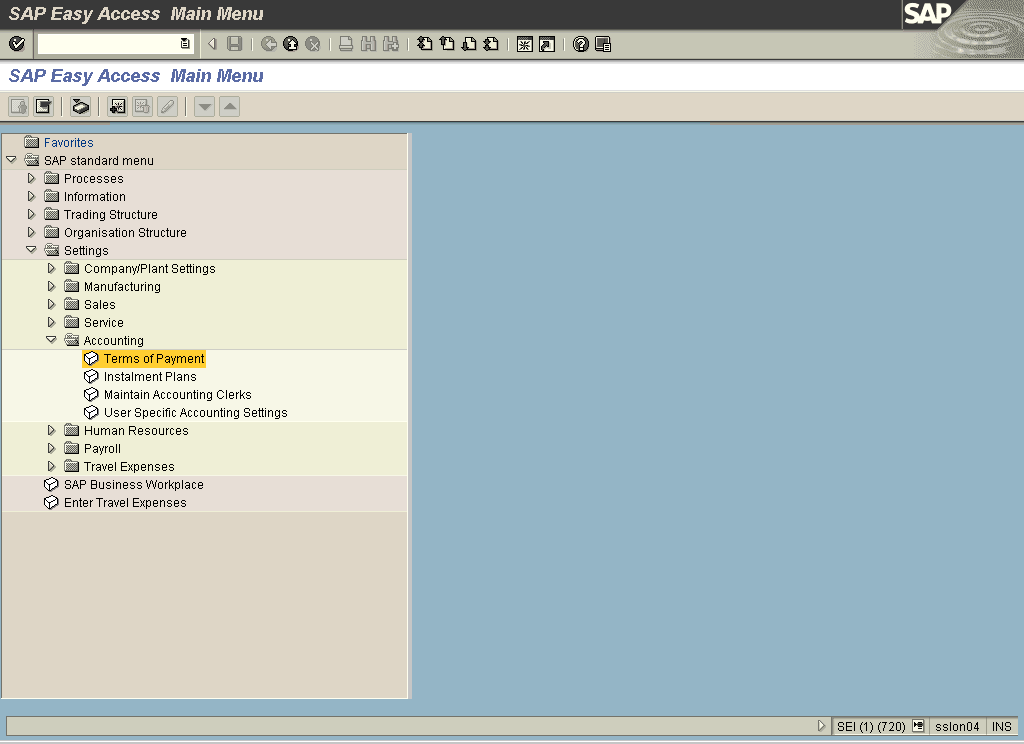Image resolution: width=1024 pixels, height=744 pixels.
Task: Click the Print icon
Action: [x=346, y=44]
